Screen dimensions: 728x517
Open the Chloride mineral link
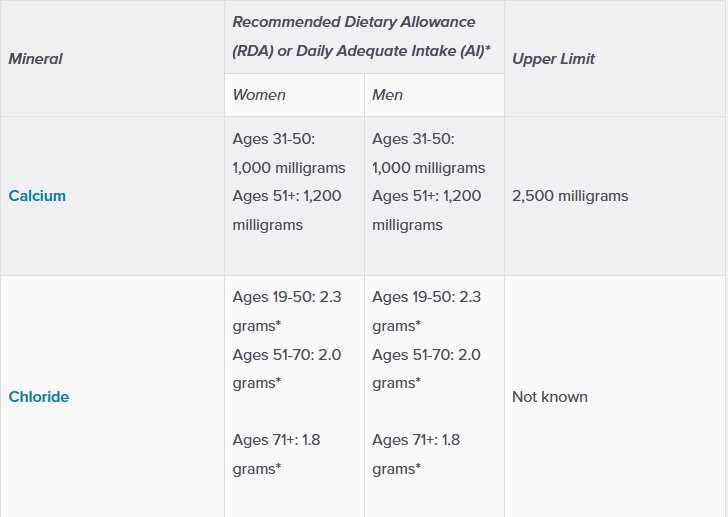tap(39, 397)
